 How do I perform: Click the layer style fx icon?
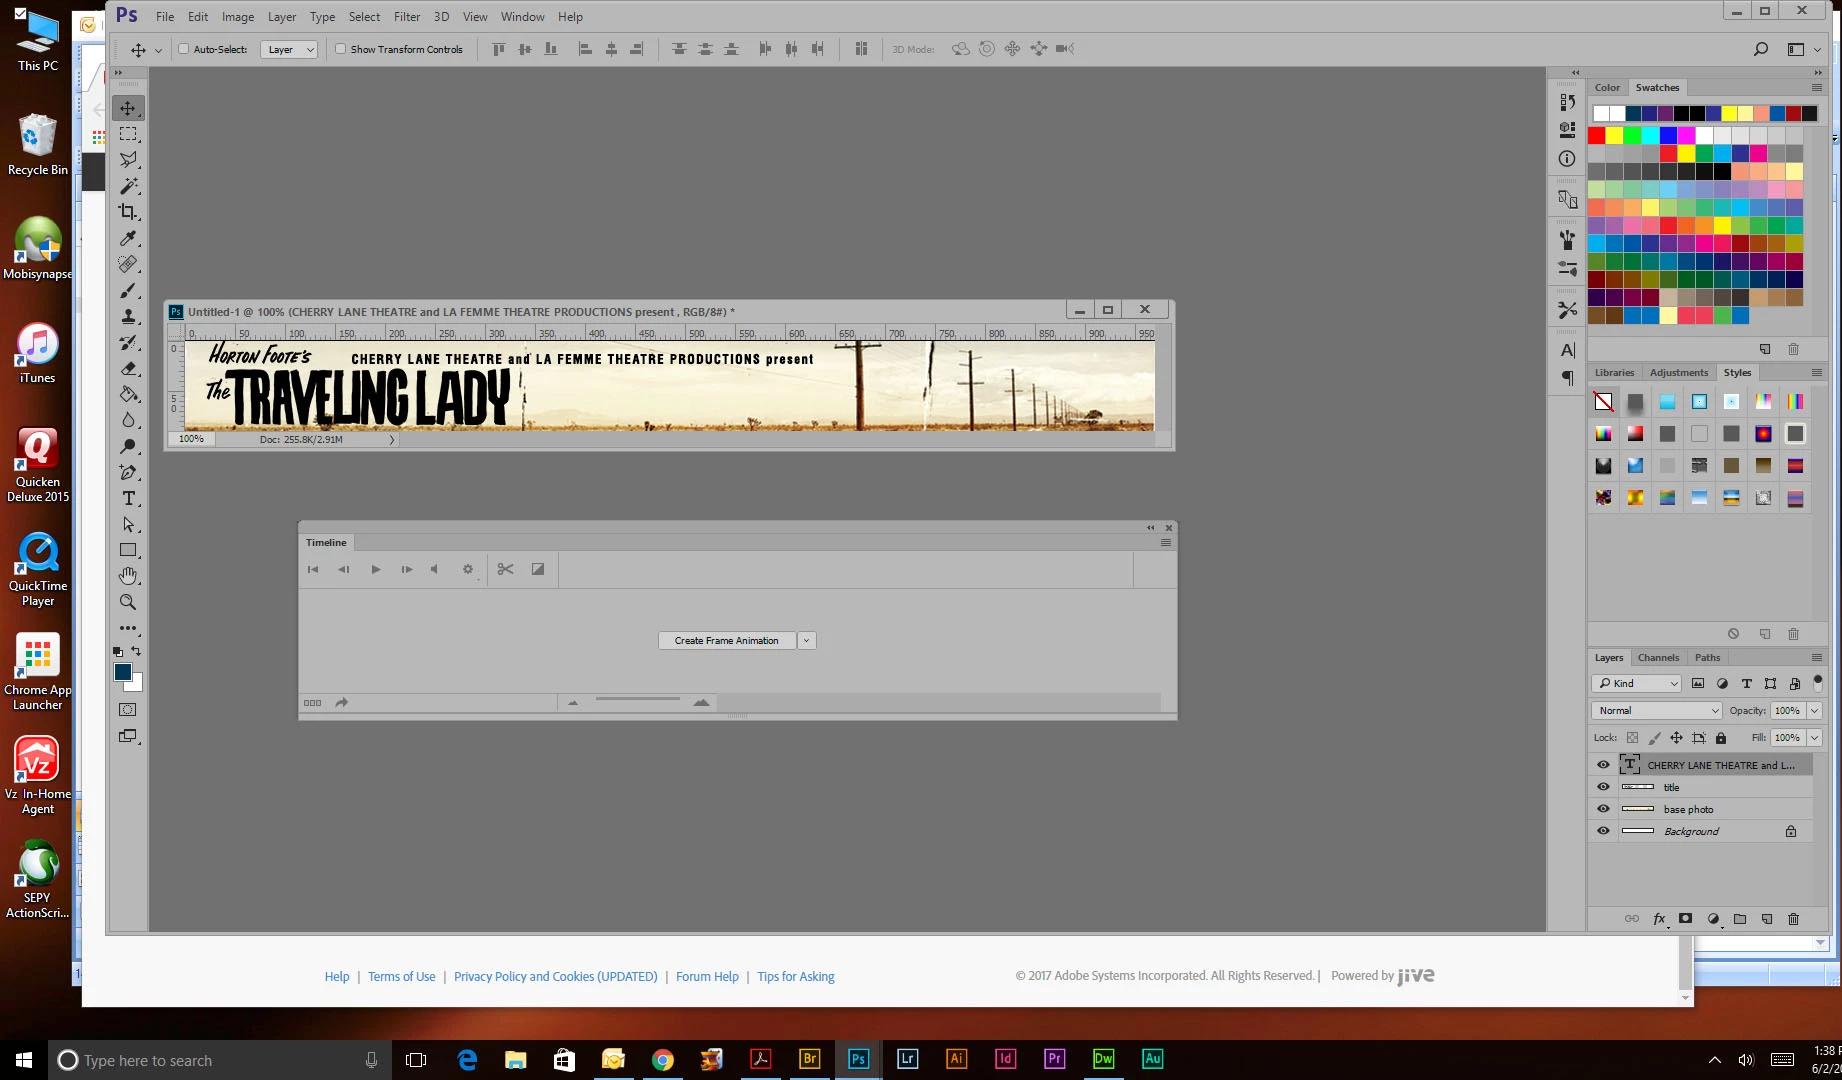1660,919
